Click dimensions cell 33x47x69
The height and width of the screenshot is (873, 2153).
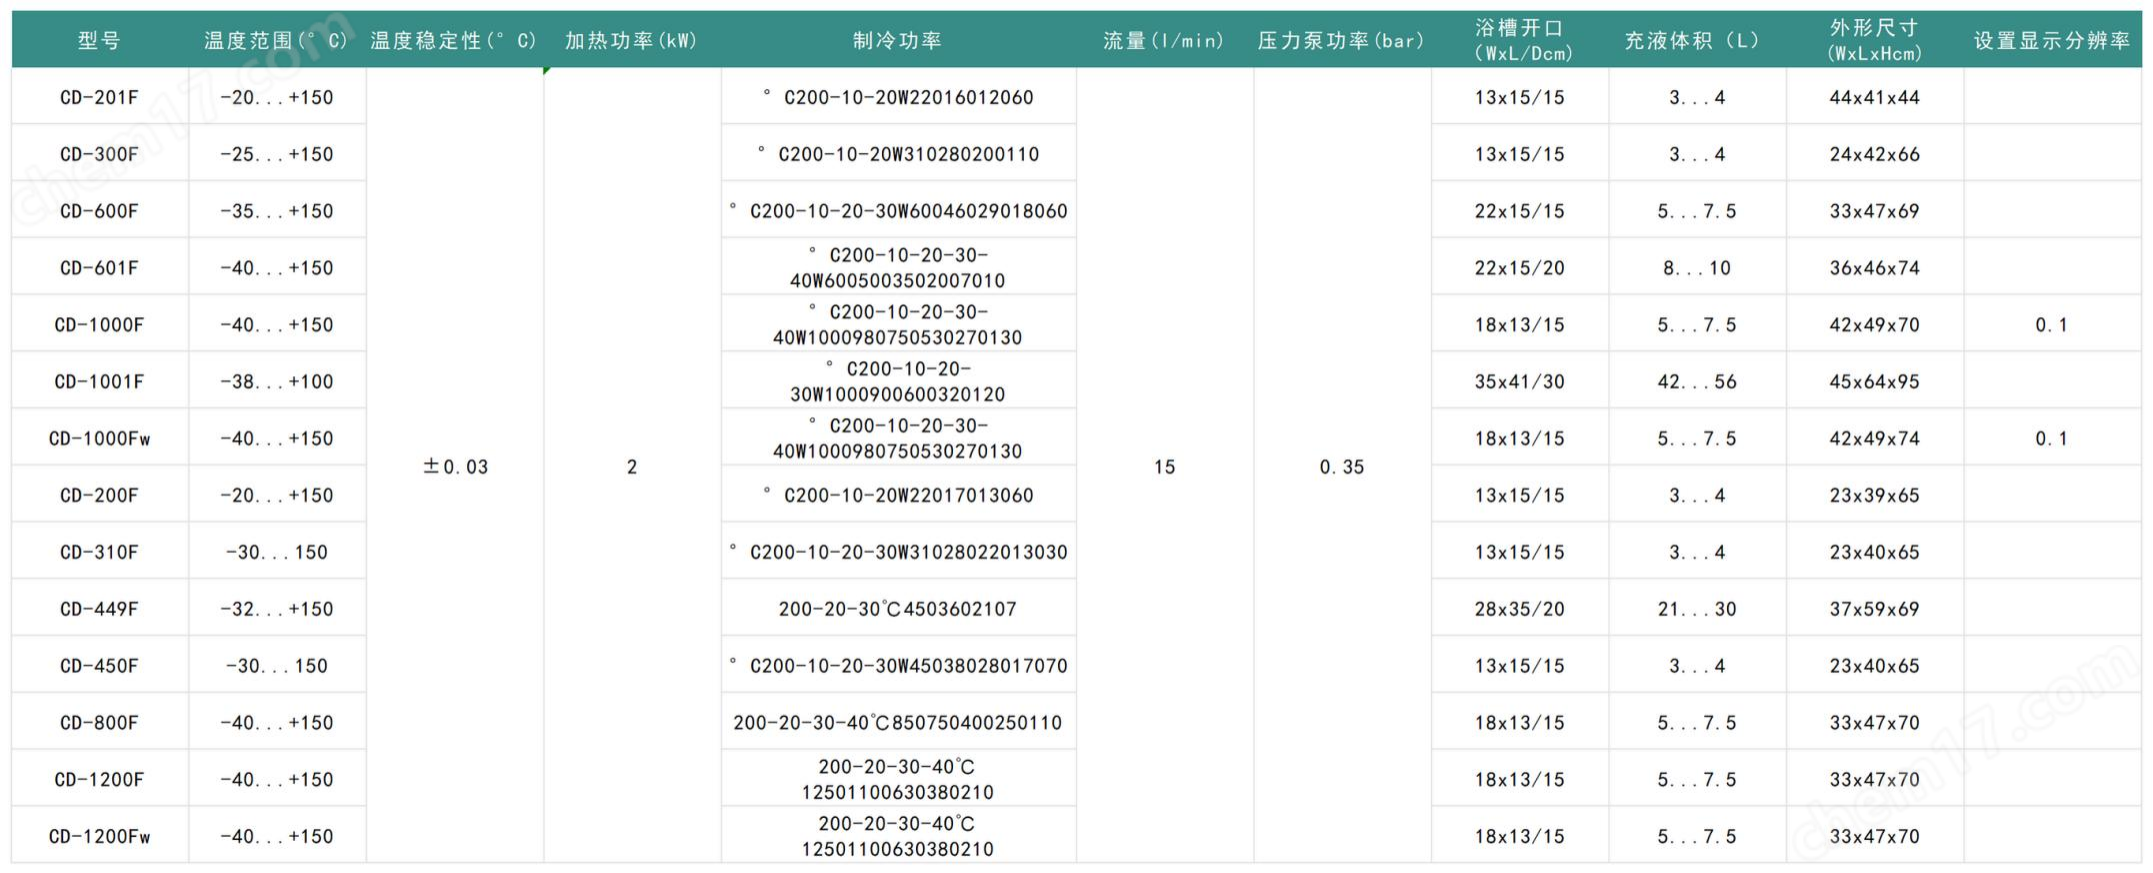[x=1874, y=211]
